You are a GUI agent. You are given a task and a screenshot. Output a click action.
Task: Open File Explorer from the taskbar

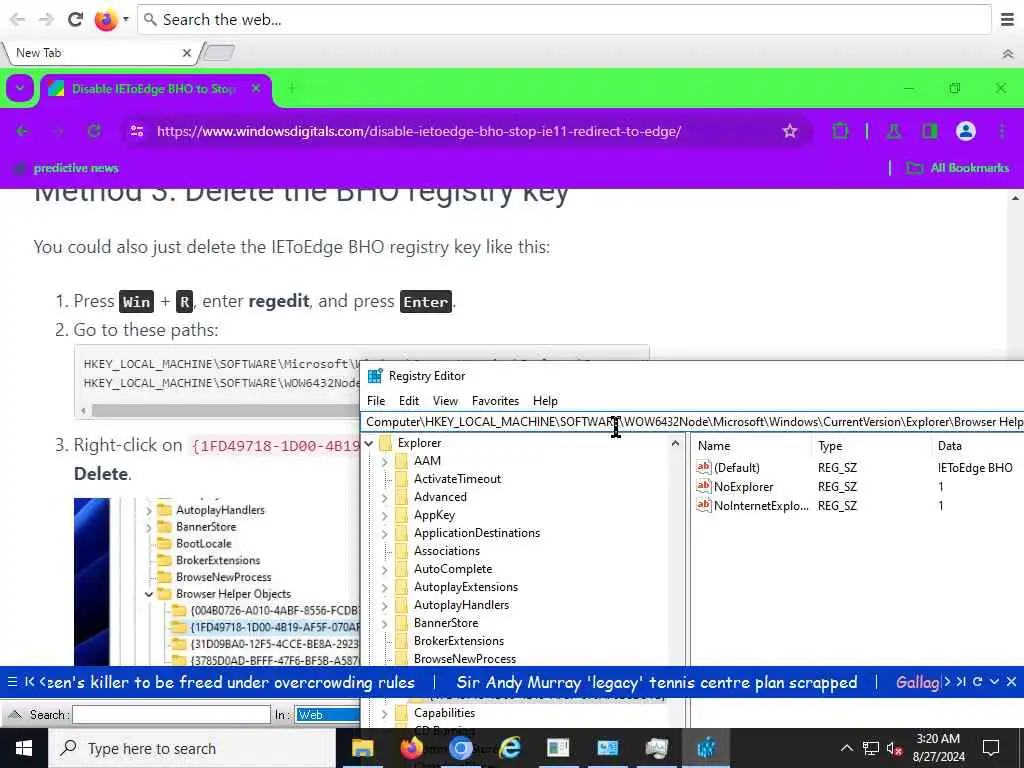pos(362,748)
